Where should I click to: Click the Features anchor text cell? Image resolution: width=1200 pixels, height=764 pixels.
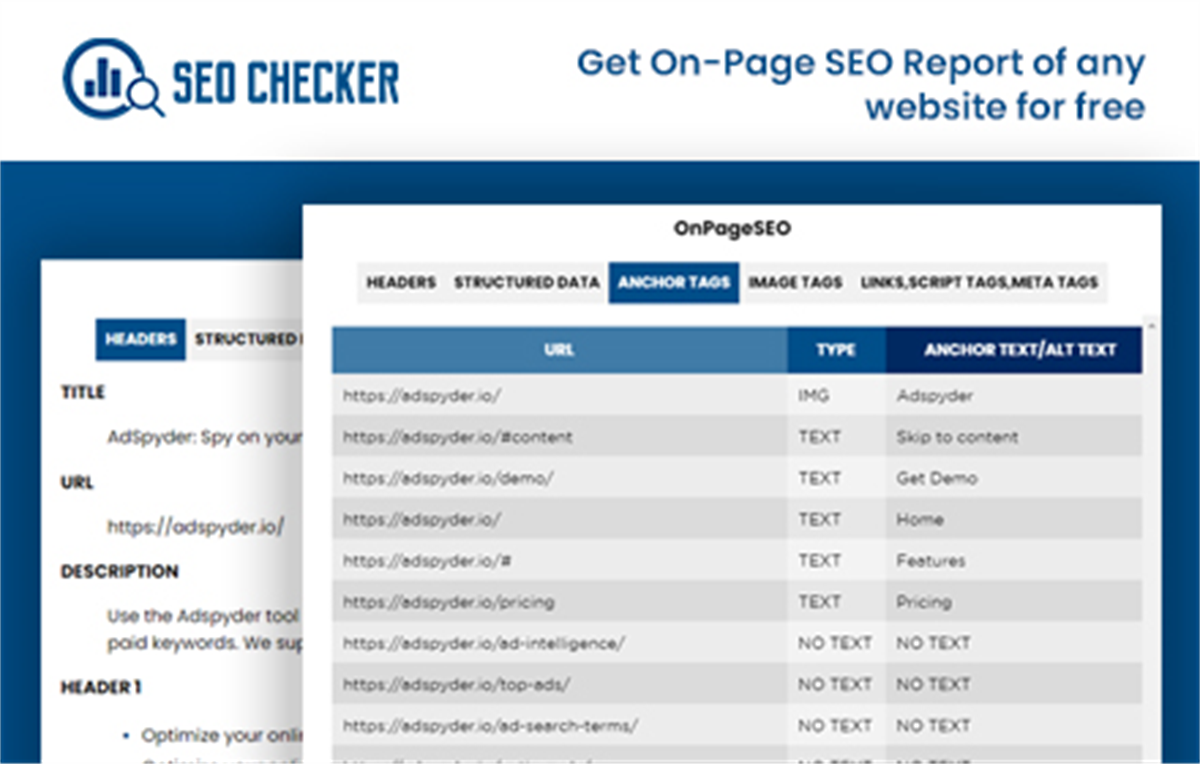pyautogui.click(x=1014, y=561)
